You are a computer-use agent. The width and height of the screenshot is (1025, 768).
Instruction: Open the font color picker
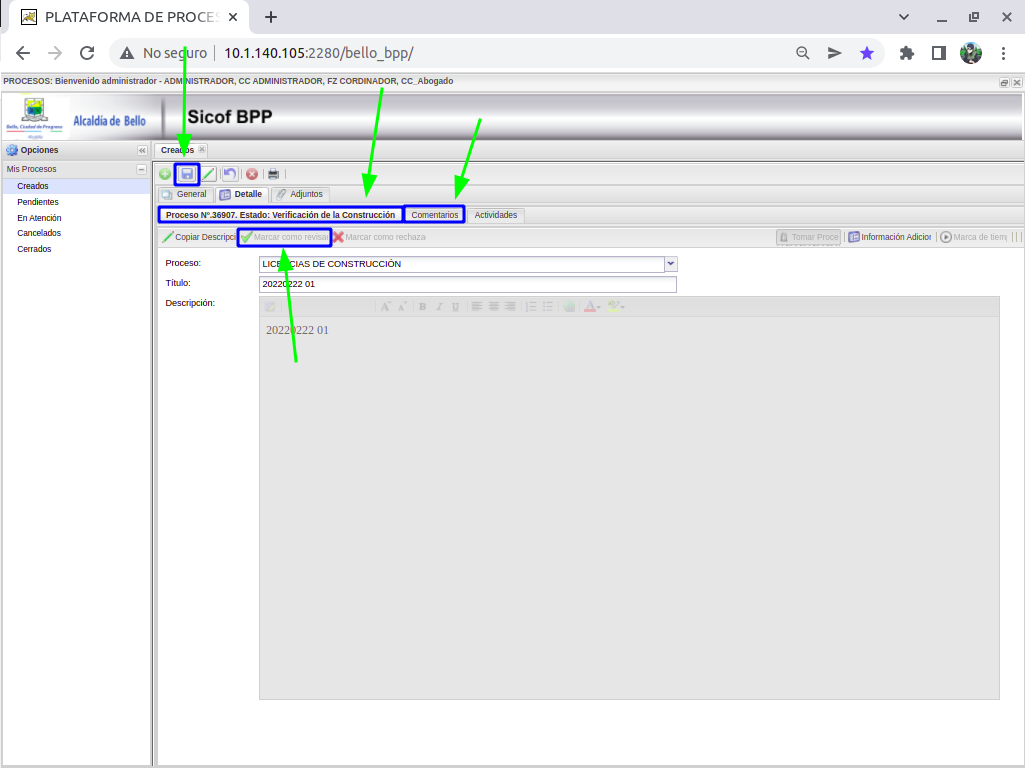coord(591,307)
